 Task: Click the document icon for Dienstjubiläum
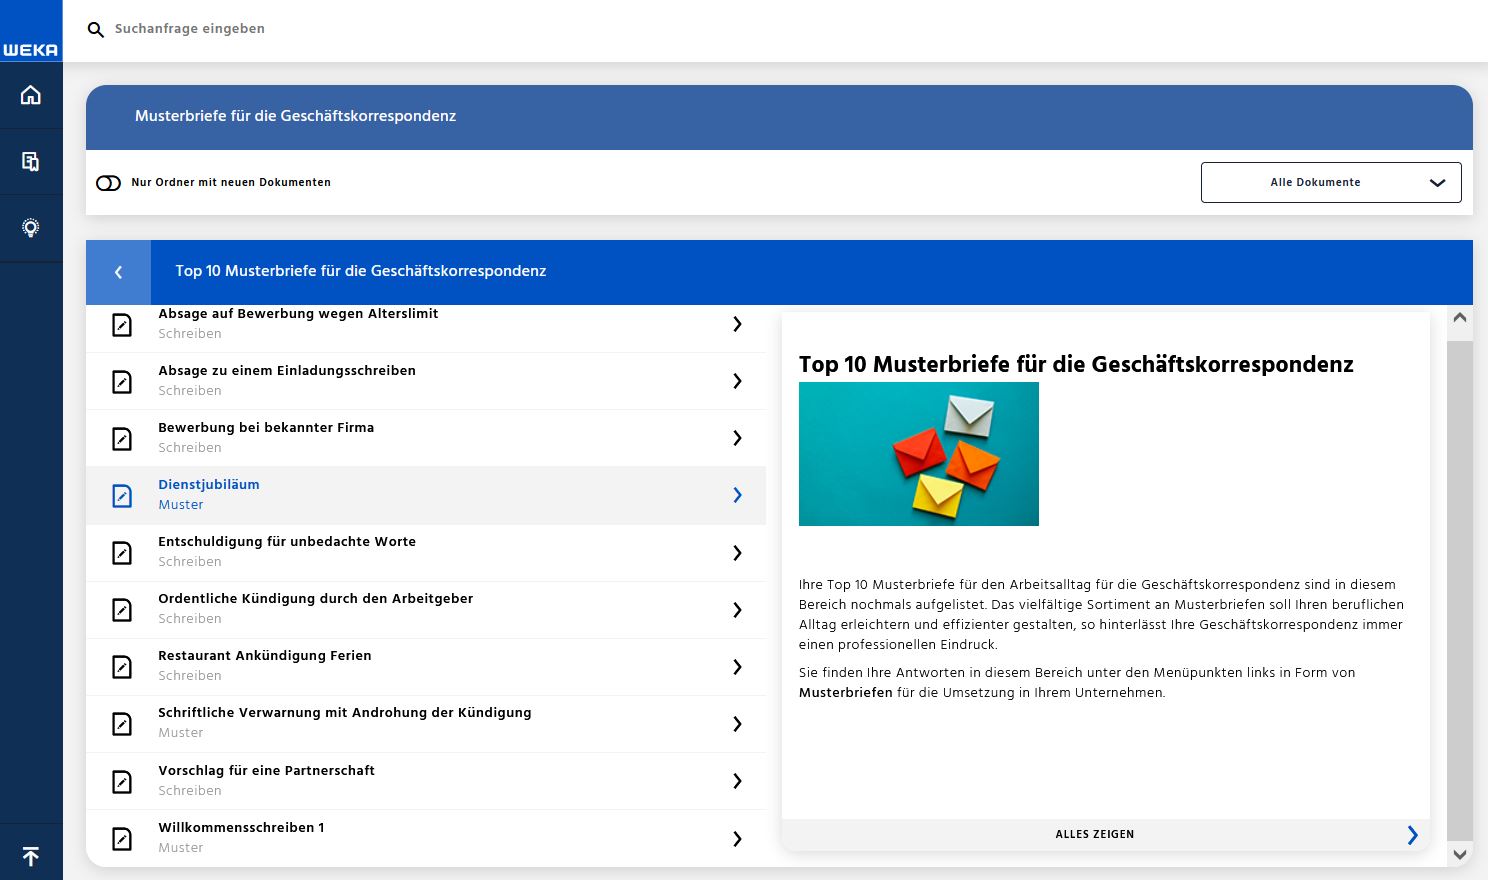[x=122, y=495]
